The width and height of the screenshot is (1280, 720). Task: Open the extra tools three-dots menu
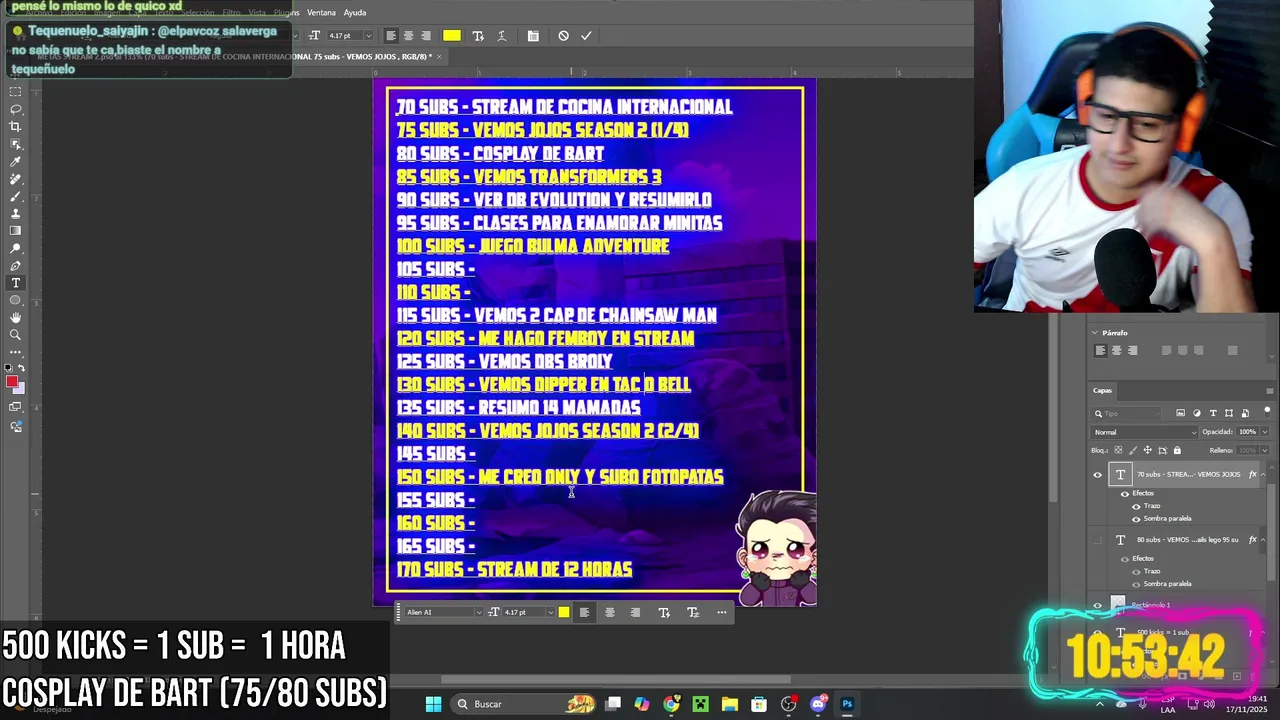(15, 352)
